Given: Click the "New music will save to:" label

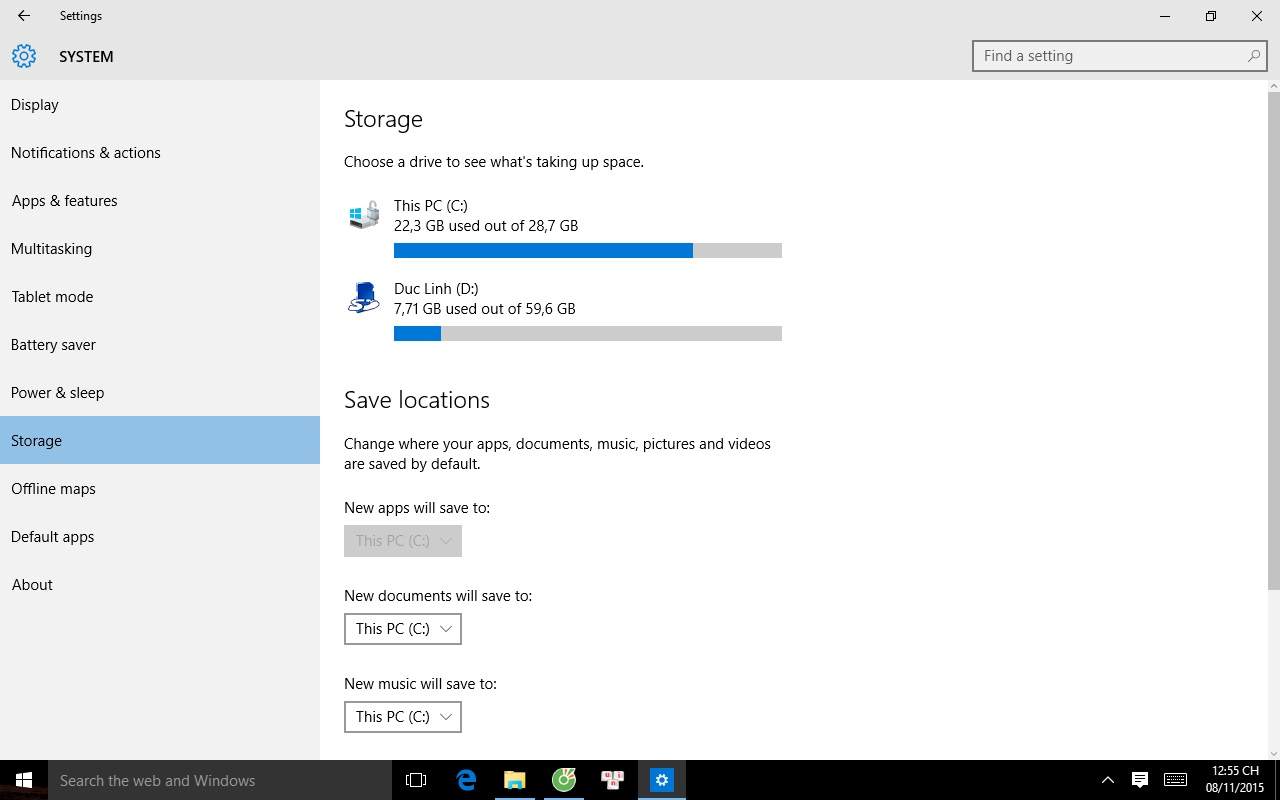Looking at the screenshot, I should (420, 684).
